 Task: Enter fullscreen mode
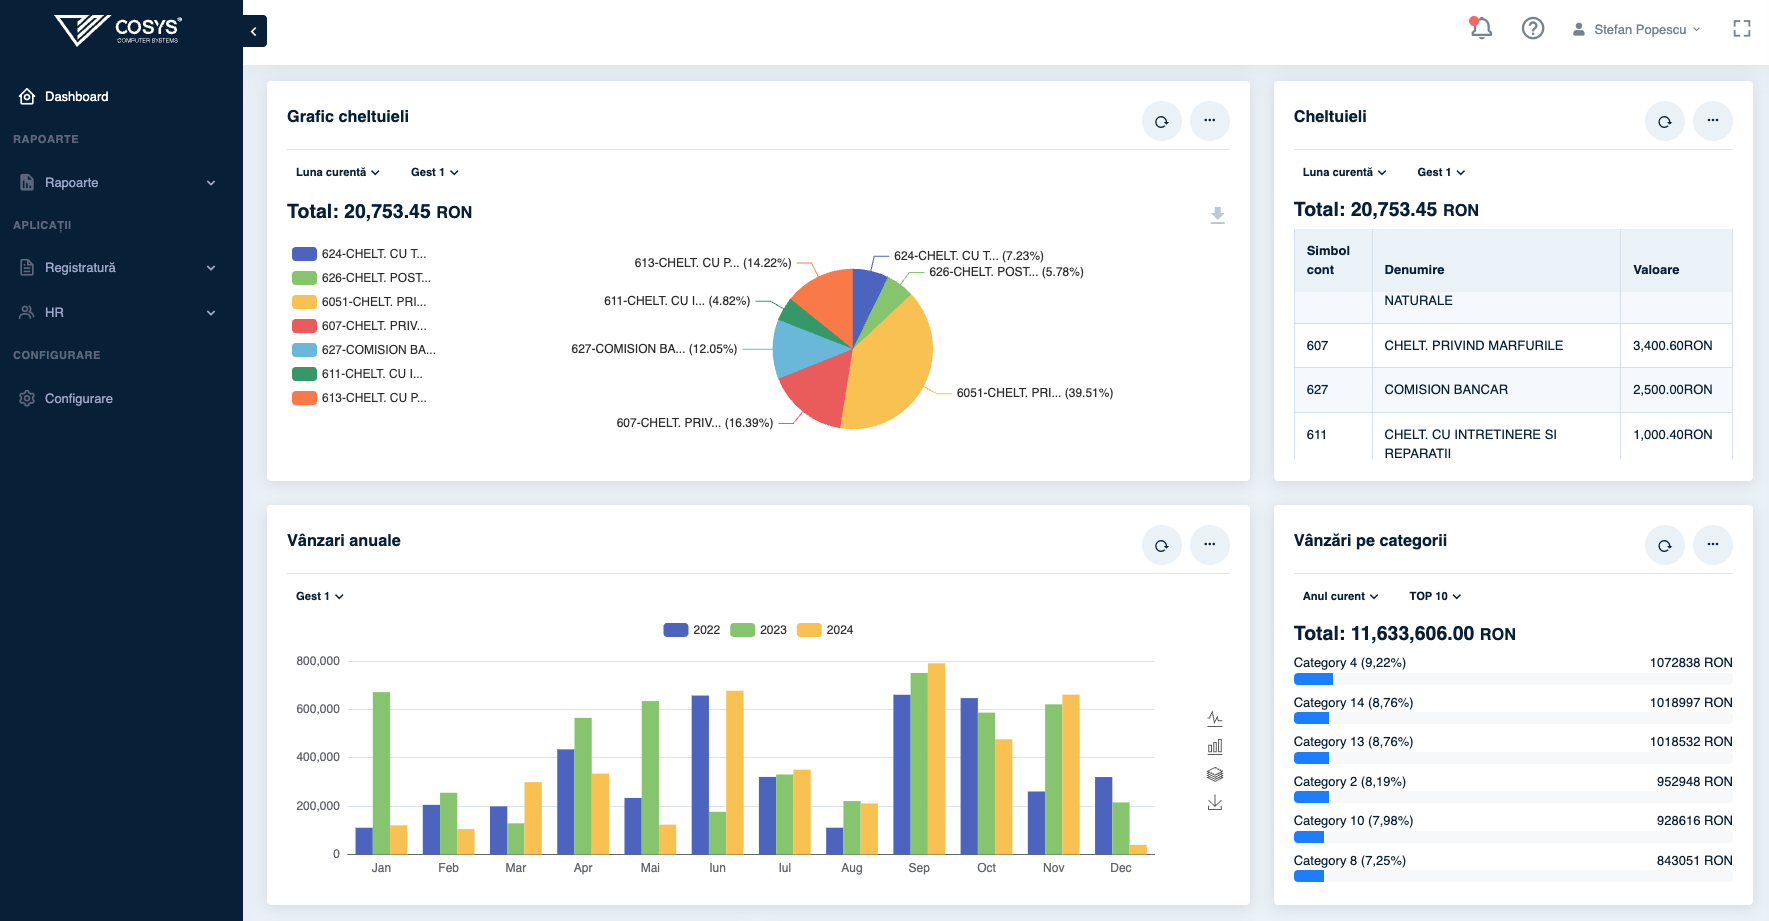click(x=1741, y=29)
